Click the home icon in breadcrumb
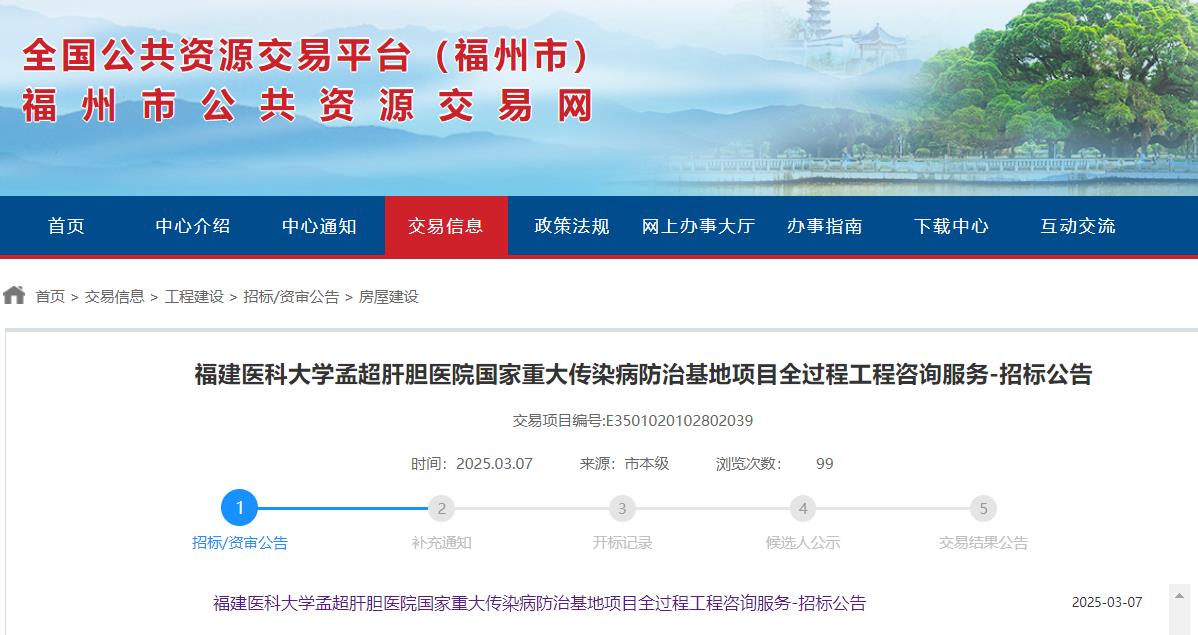Image resolution: width=1198 pixels, height=635 pixels. click(14, 295)
